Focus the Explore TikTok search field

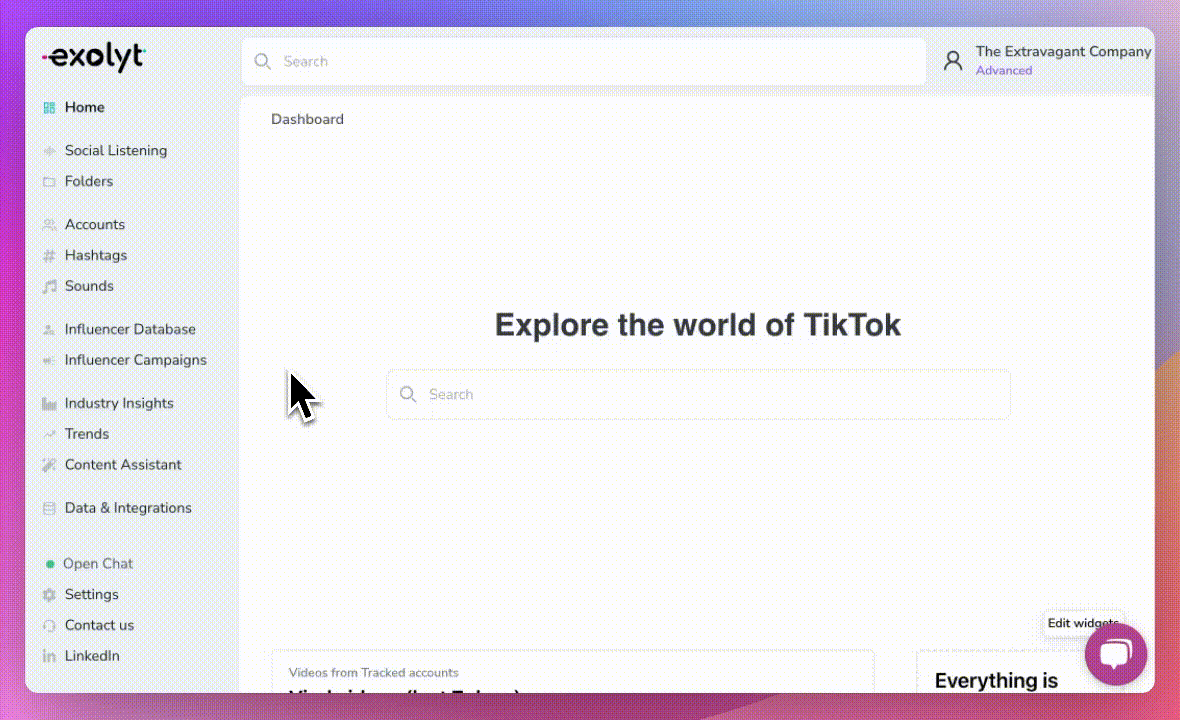pyautogui.click(x=698, y=394)
